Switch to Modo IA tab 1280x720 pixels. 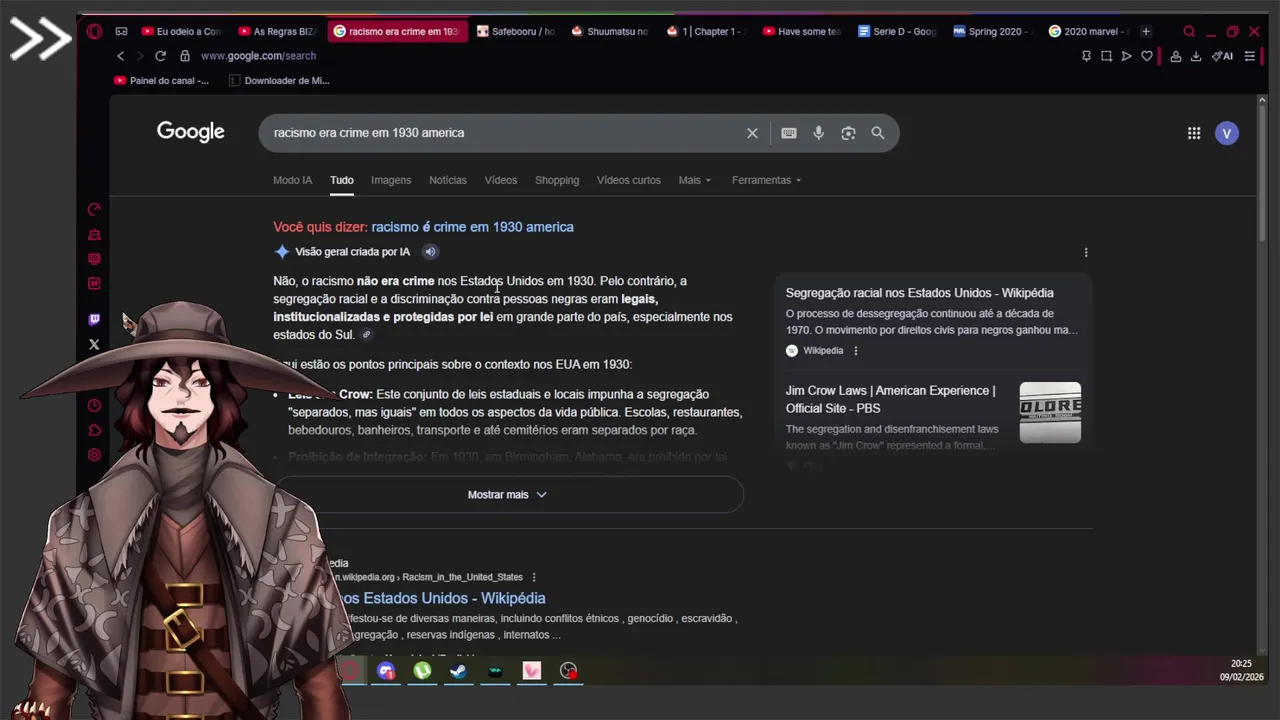(x=293, y=180)
